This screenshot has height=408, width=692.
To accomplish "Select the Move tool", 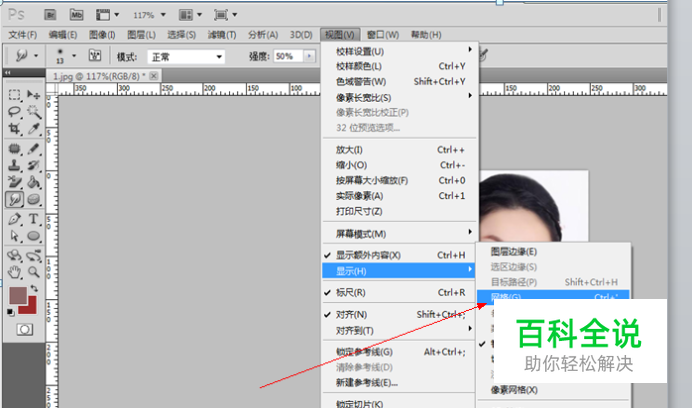I will coord(34,94).
